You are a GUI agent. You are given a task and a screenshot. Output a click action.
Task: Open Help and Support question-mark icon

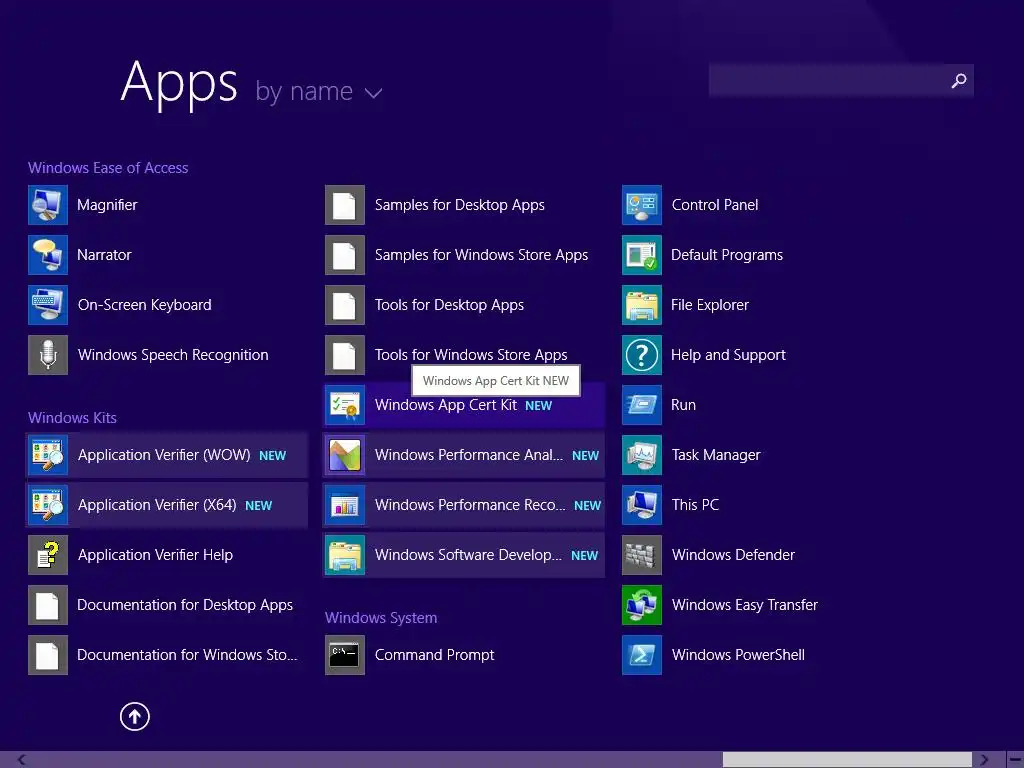pos(642,355)
